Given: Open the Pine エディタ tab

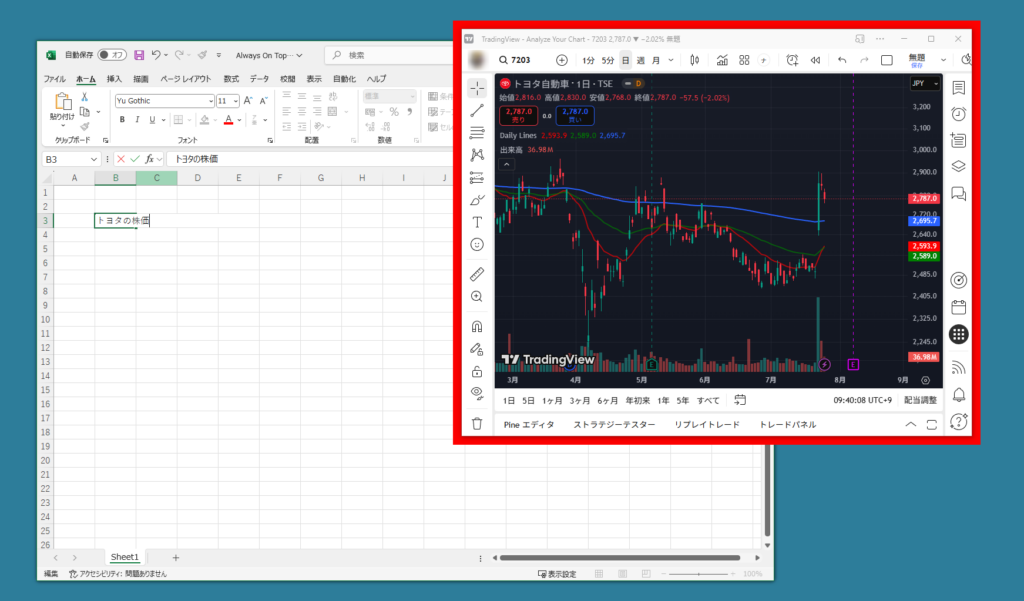Looking at the screenshot, I should pos(529,425).
